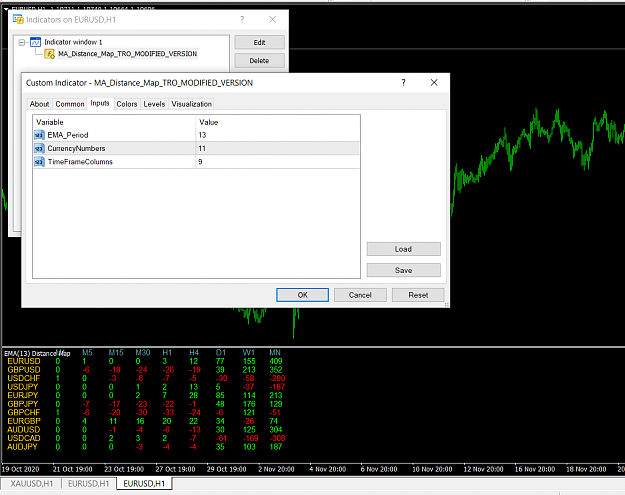The height and width of the screenshot is (495, 625).
Task: Click Edit in the Indicators list window
Action: click(x=259, y=42)
